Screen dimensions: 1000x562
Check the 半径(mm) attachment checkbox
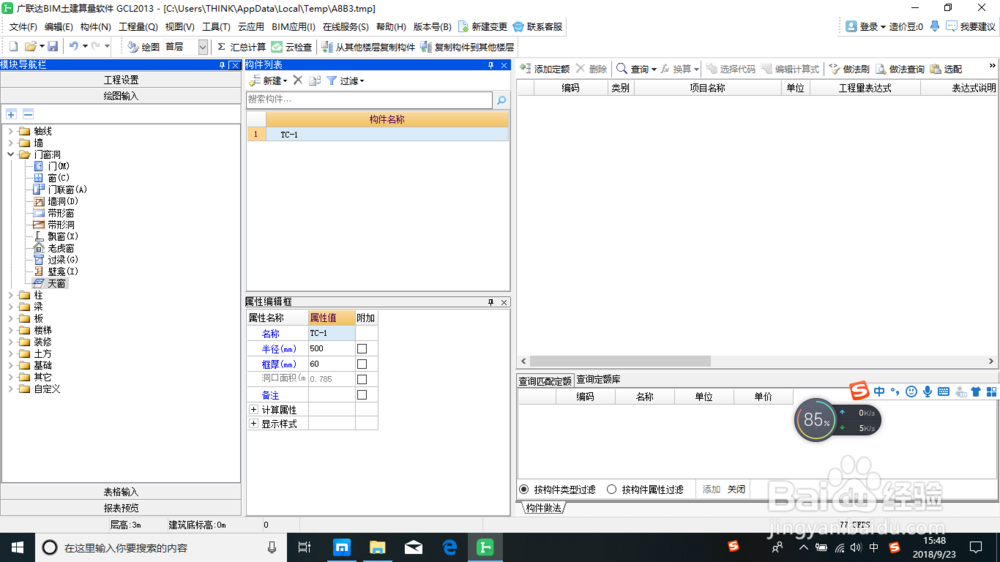362,349
